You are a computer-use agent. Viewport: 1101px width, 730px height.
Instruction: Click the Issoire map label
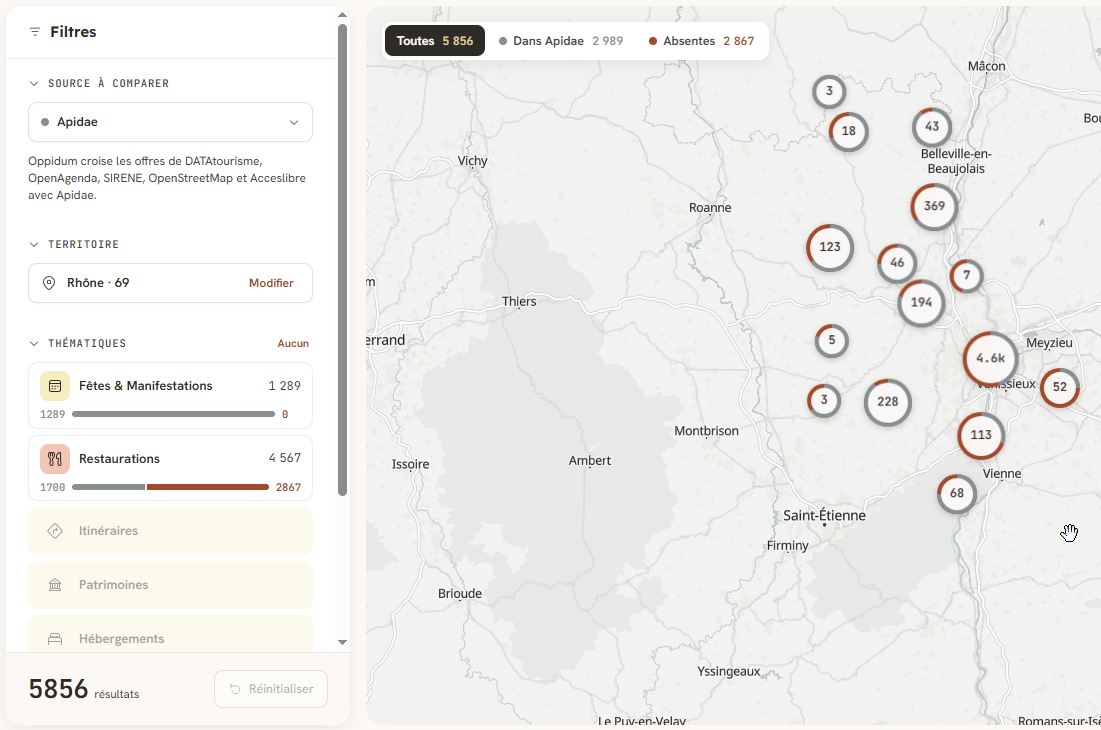point(411,464)
